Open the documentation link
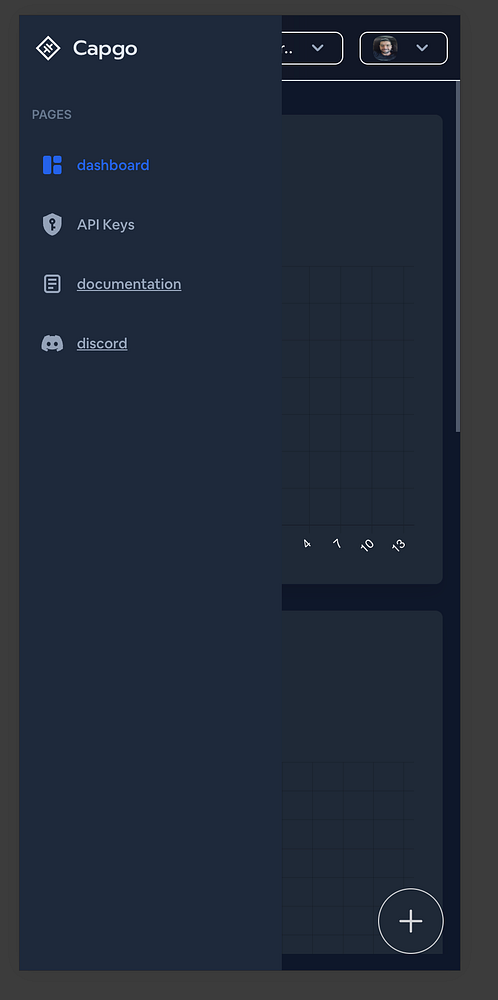The width and height of the screenshot is (498, 1000). 129,284
